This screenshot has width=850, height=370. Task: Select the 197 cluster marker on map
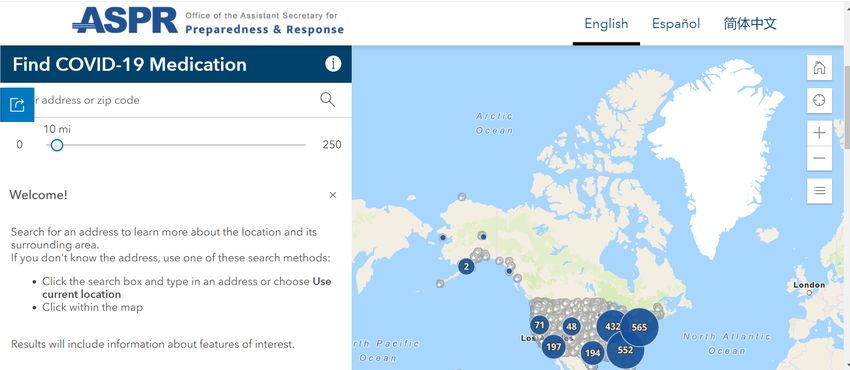[553, 346]
